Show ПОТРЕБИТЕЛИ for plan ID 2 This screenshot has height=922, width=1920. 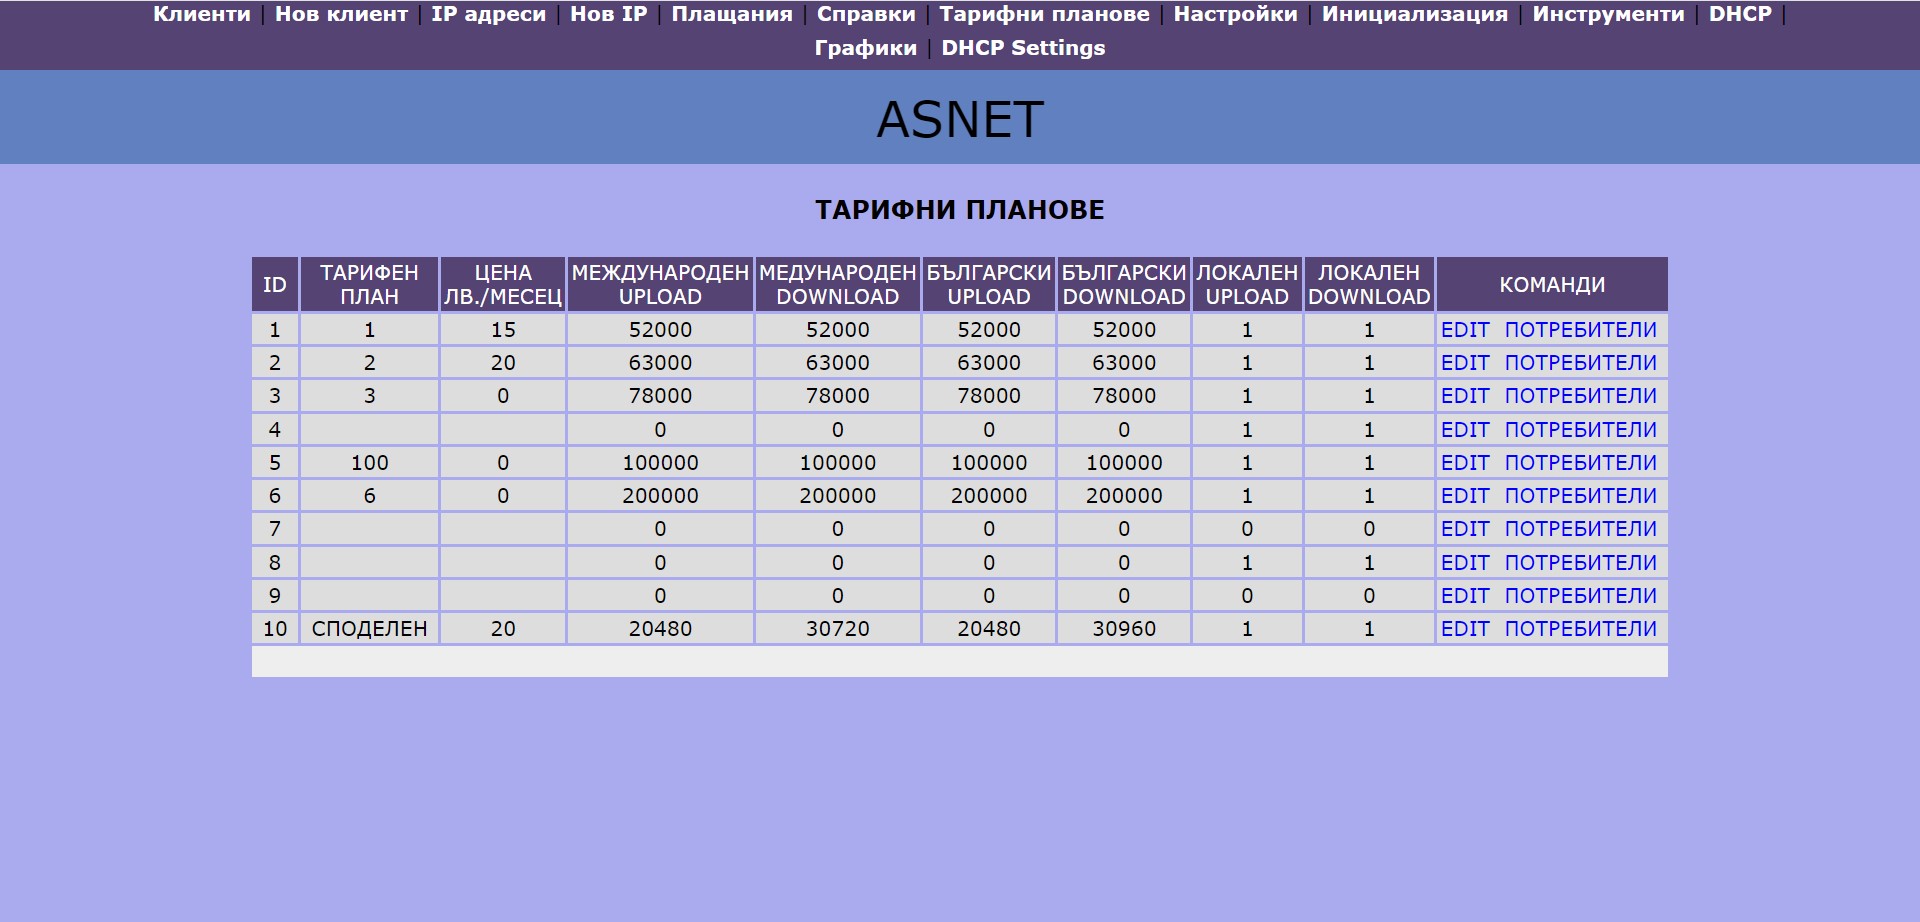coord(1580,363)
